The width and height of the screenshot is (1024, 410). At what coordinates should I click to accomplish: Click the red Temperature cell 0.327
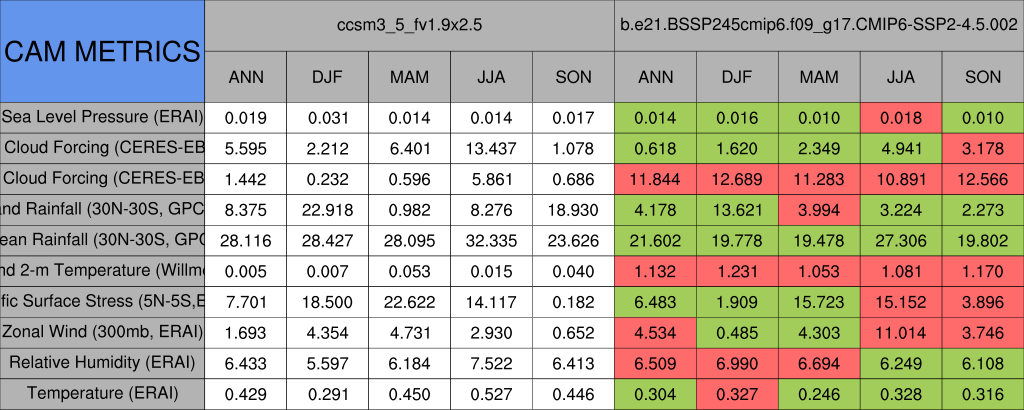(x=737, y=393)
